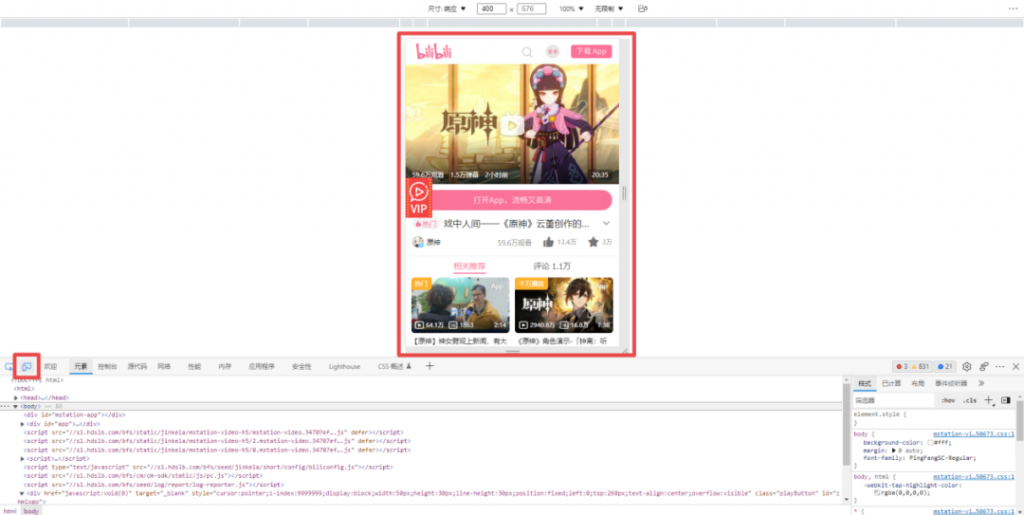Switch to the 控制台 console tab
Image resolution: width=1024 pixels, height=515 pixels.
(107, 367)
